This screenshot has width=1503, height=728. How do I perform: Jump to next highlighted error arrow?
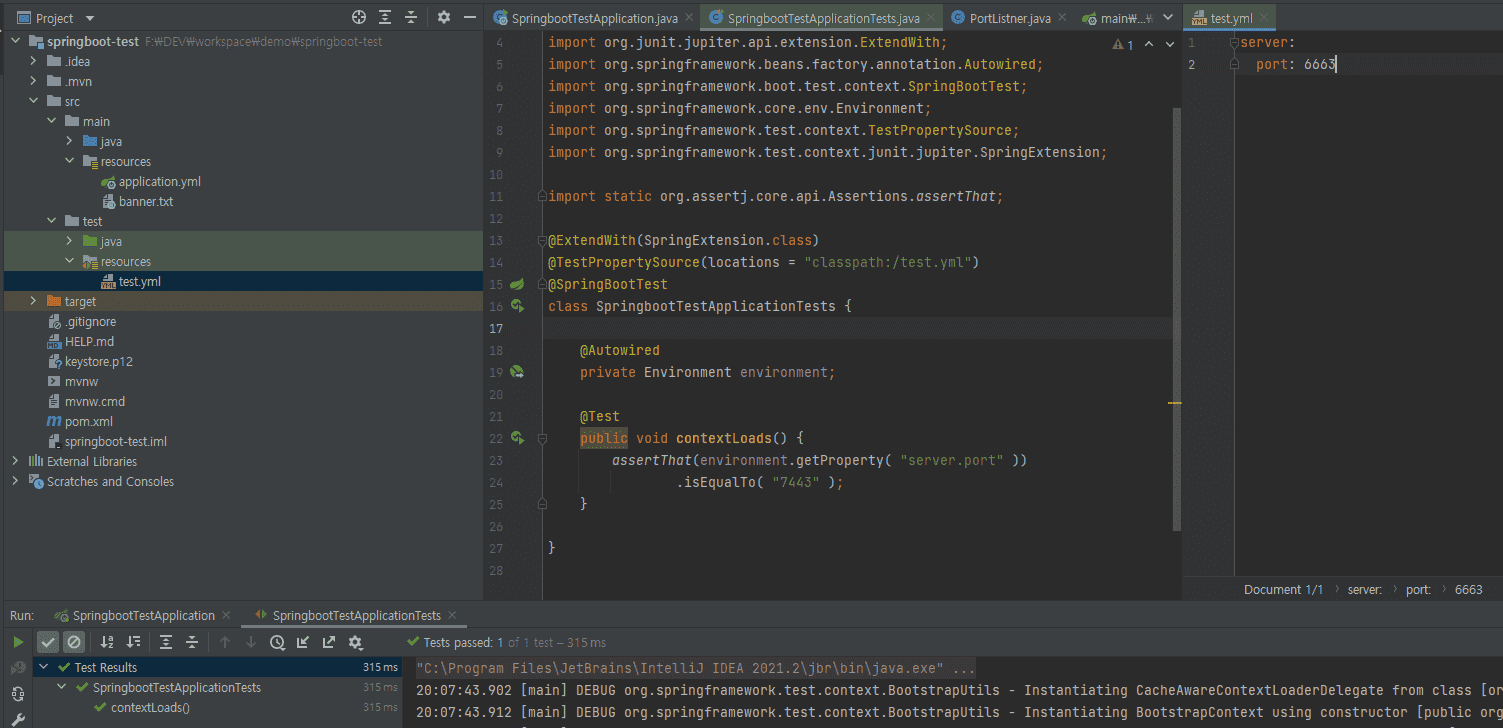pyautogui.click(x=1169, y=45)
